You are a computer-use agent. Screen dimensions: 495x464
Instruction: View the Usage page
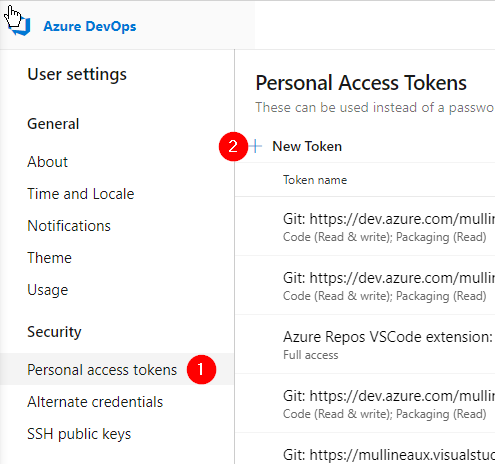[48, 290]
